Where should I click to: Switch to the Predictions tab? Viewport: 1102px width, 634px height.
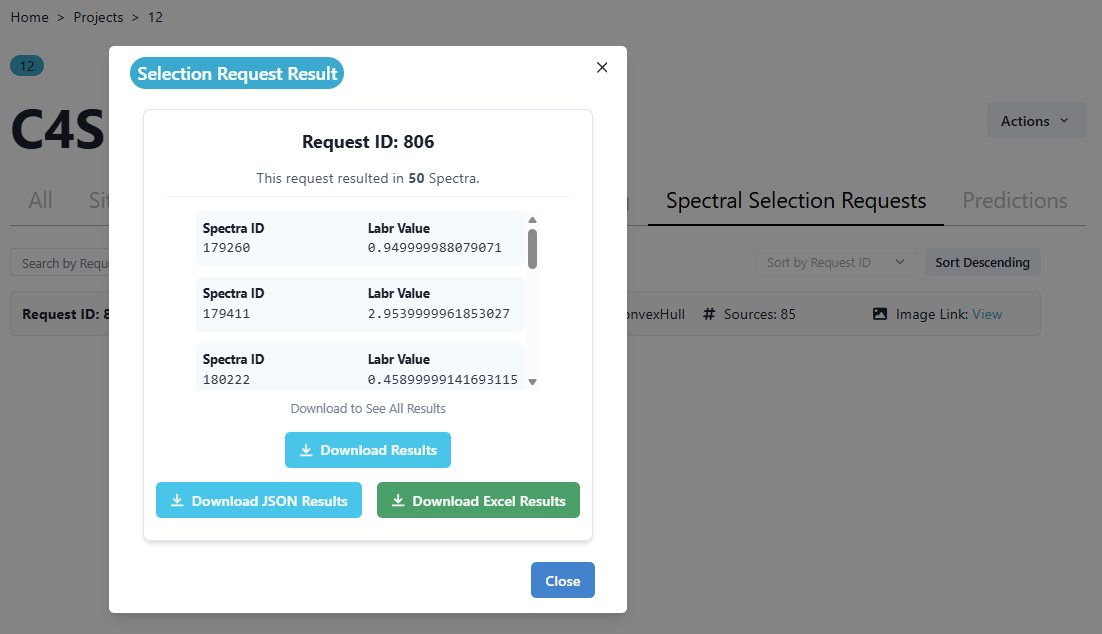pos(1014,201)
